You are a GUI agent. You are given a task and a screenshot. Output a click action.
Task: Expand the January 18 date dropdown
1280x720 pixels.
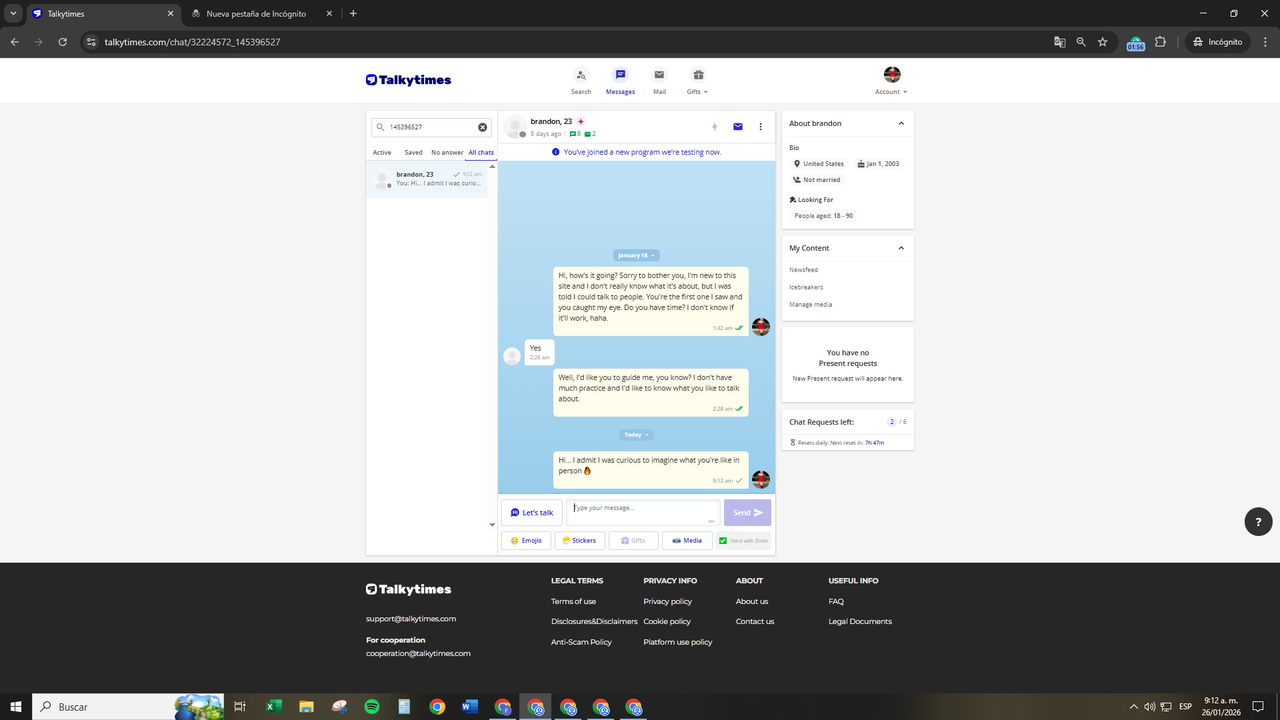pyautogui.click(x=635, y=255)
